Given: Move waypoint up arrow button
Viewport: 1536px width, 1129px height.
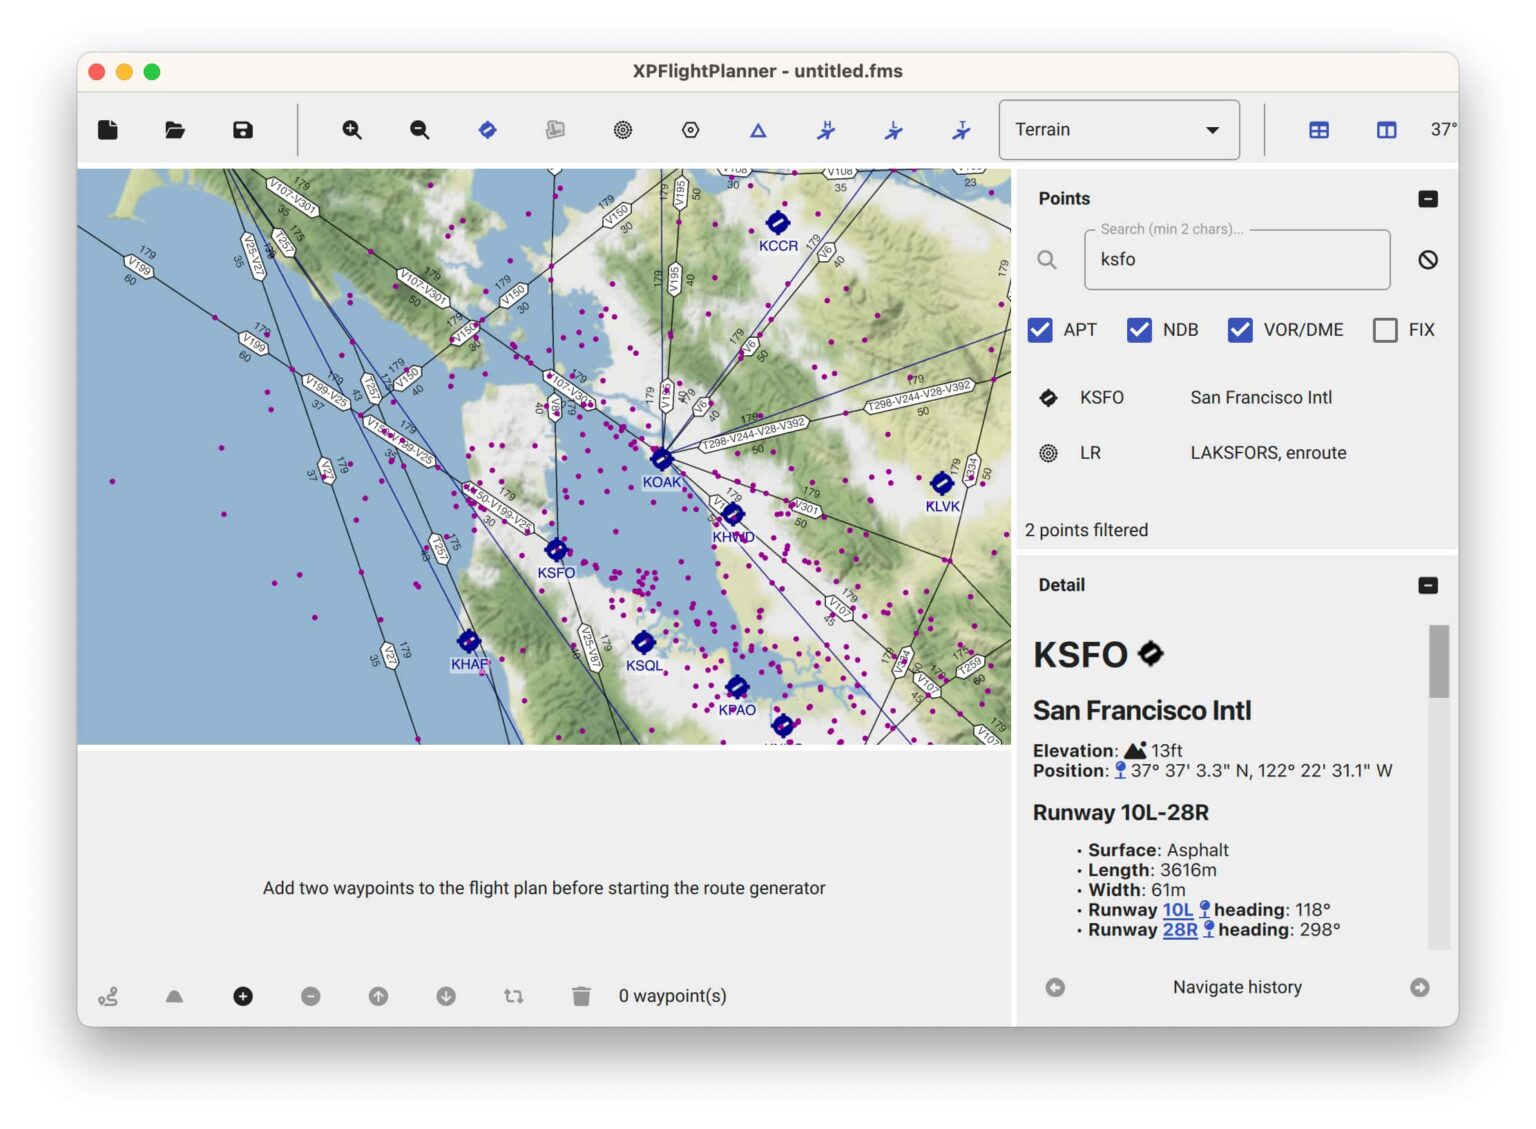Looking at the screenshot, I should click(x=378, y=996).
